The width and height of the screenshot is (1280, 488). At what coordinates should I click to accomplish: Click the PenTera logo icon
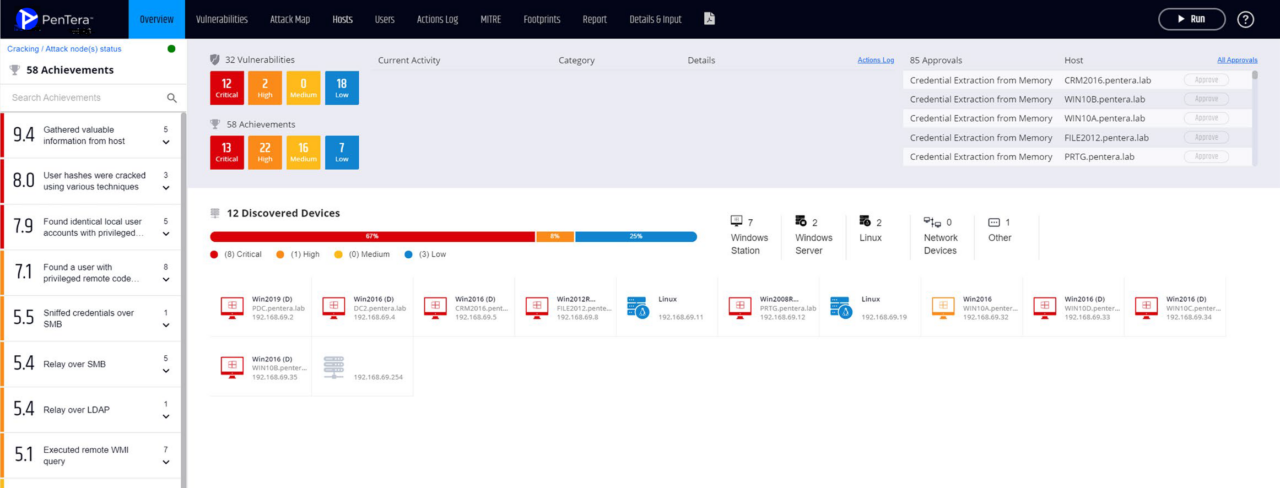[x=28, y=19]
